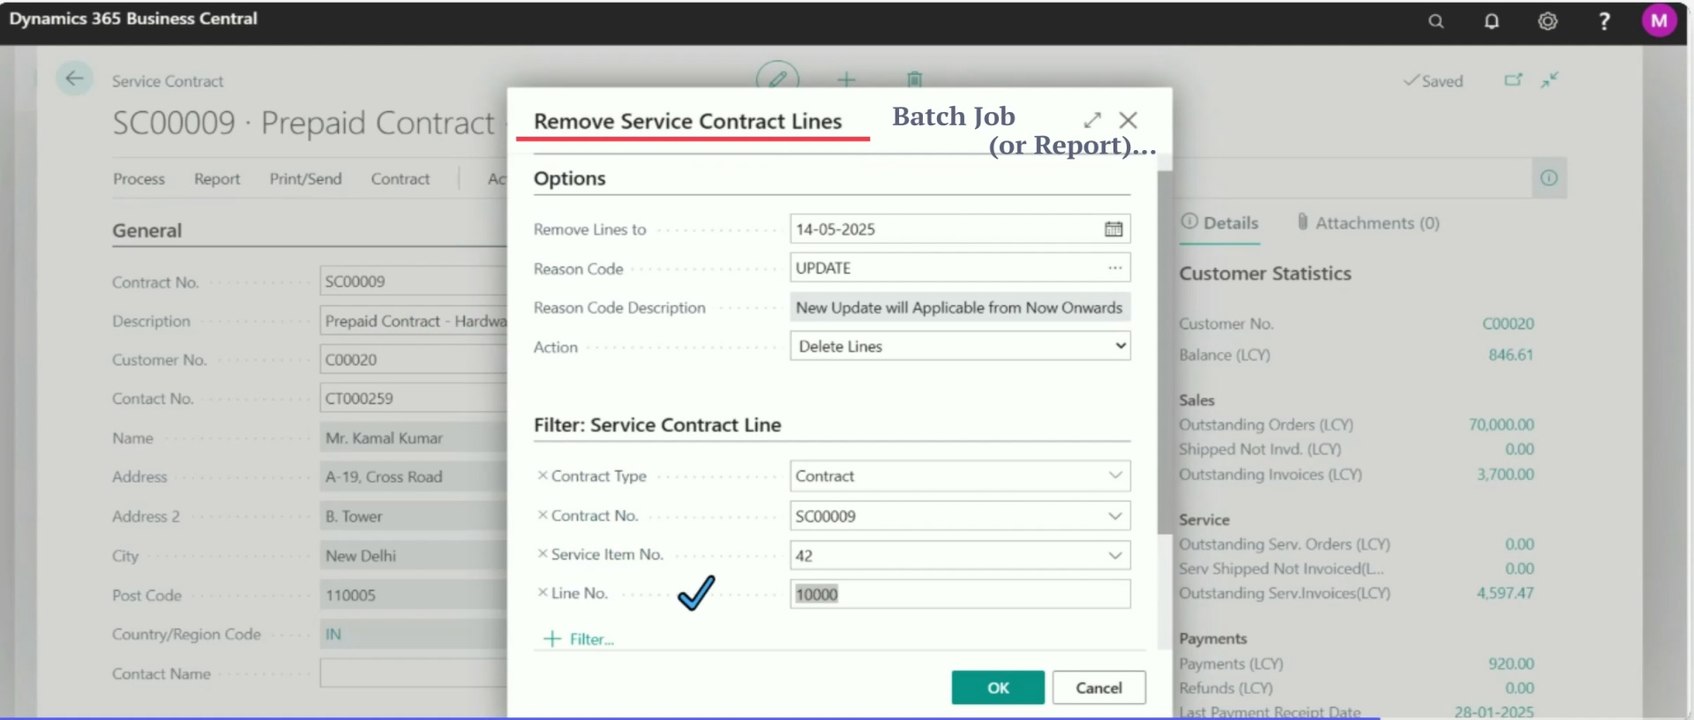
Task: Switch to the Attachments (0) tab
Action: (x=1367, y=223)
